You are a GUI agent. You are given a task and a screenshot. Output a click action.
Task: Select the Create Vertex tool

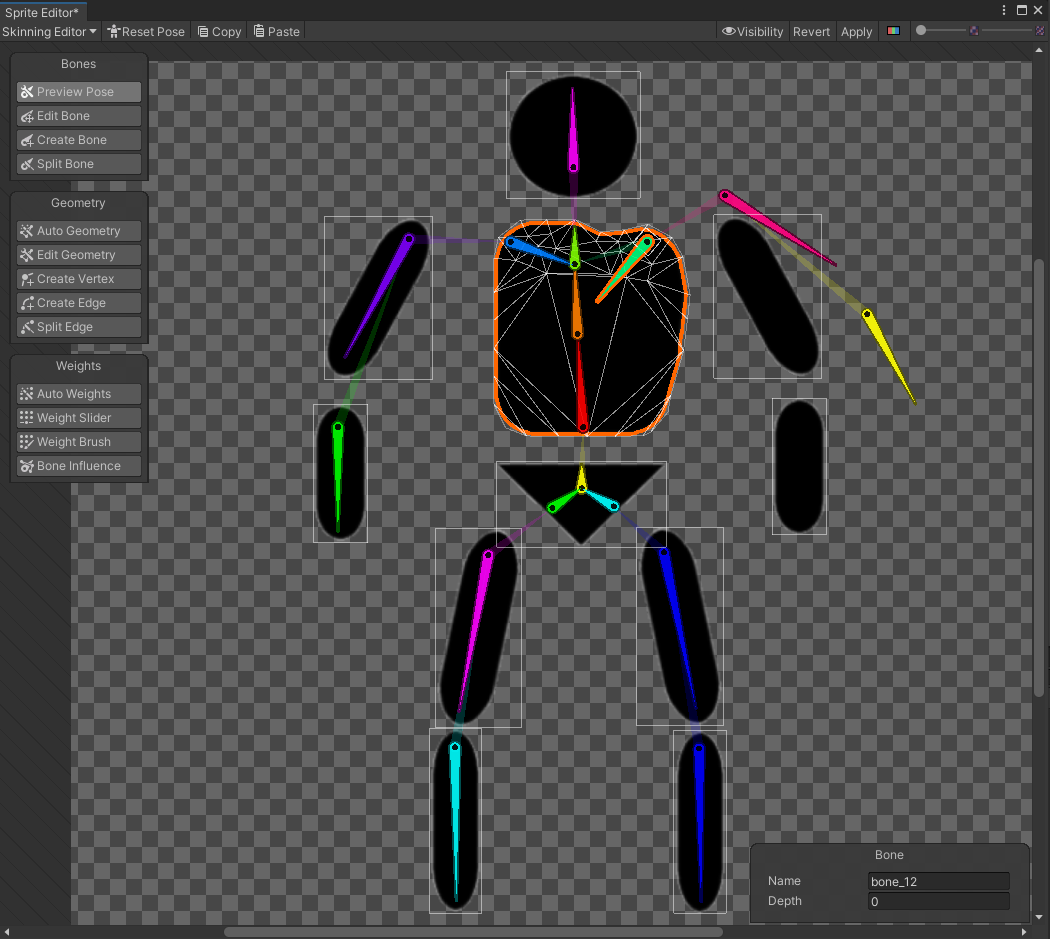point(78,278)
